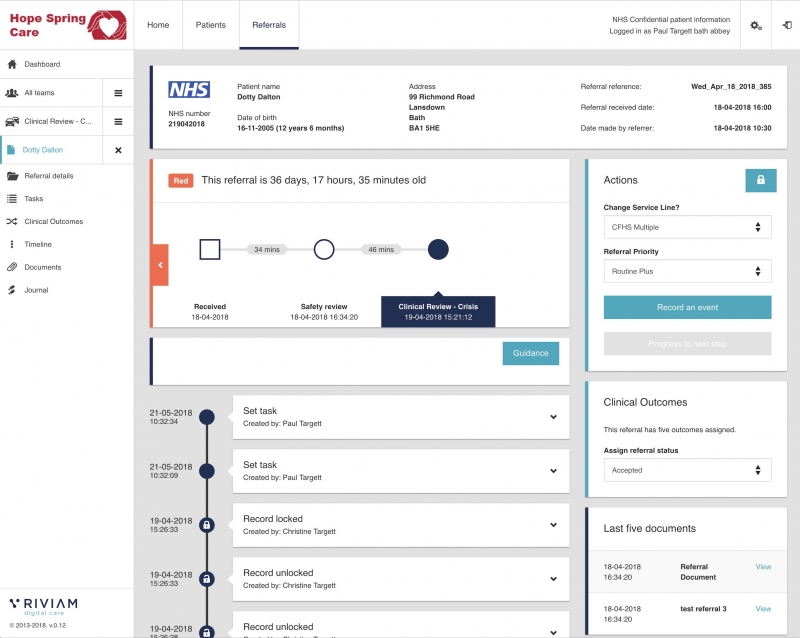
Task: Click the NHS logo in patient card
Action: (189, 90)
